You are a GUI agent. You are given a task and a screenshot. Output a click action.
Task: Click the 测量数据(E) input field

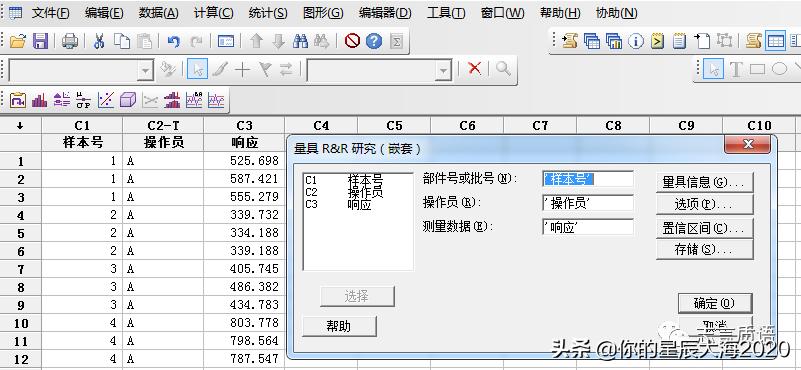[x=587, y=227]
